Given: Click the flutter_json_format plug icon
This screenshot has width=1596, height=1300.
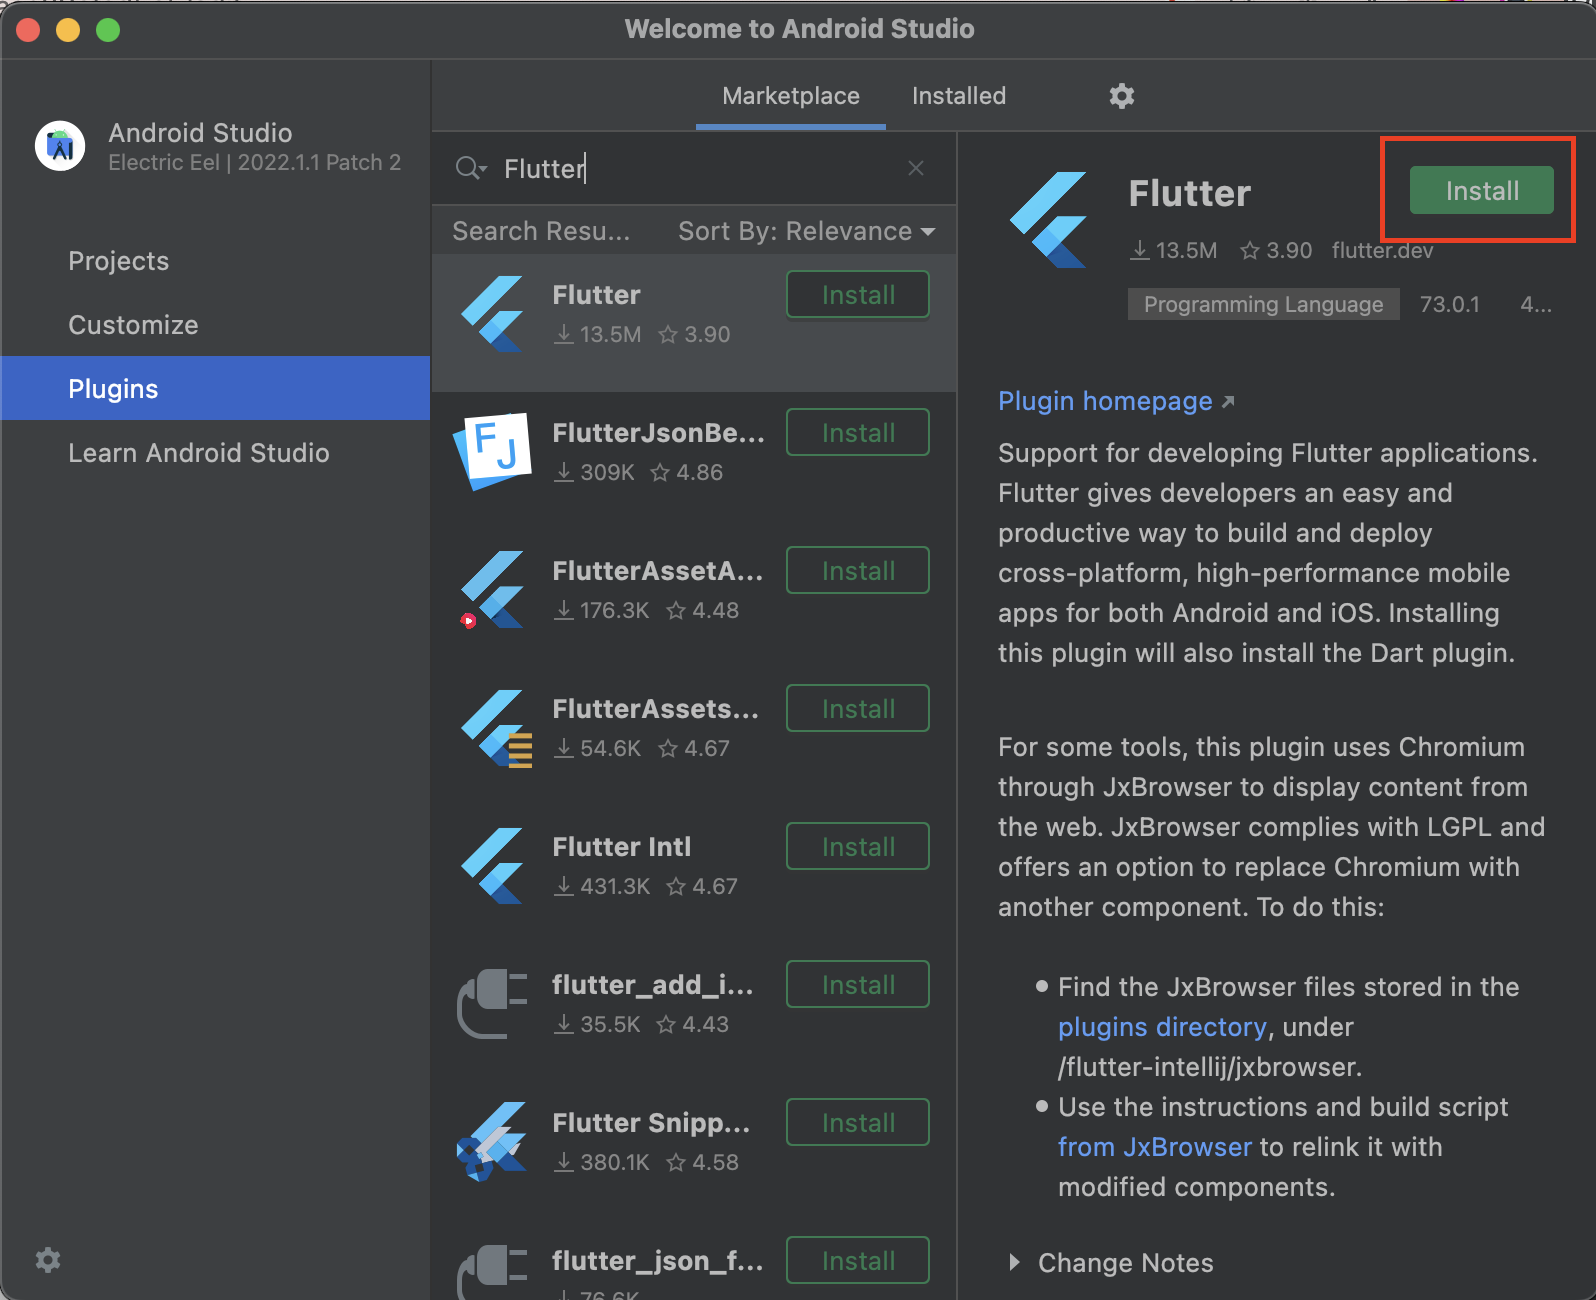Looking at the screenshot, I should 492,1272.
